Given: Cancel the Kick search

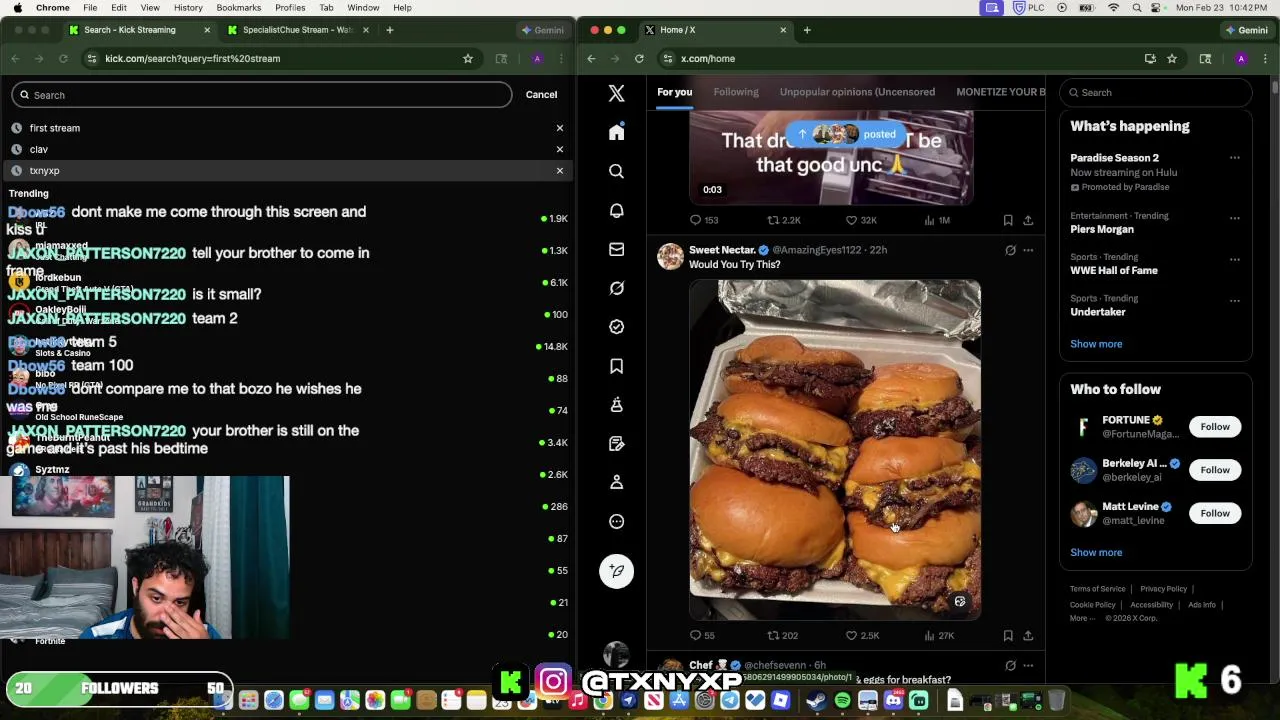Looking at the screenshot, I should tap(541, 95).
